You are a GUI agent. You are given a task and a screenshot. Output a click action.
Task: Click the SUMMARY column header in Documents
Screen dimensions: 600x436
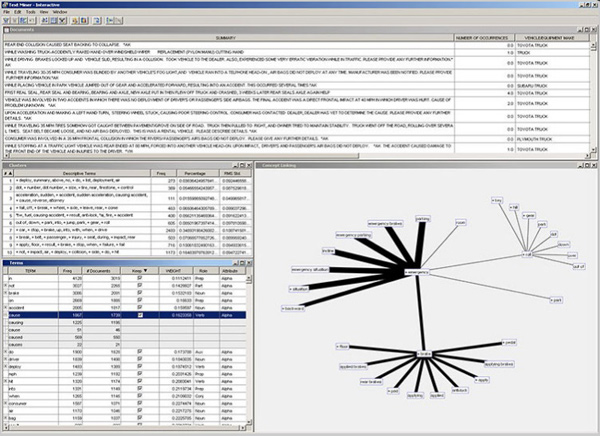(226, 38)
